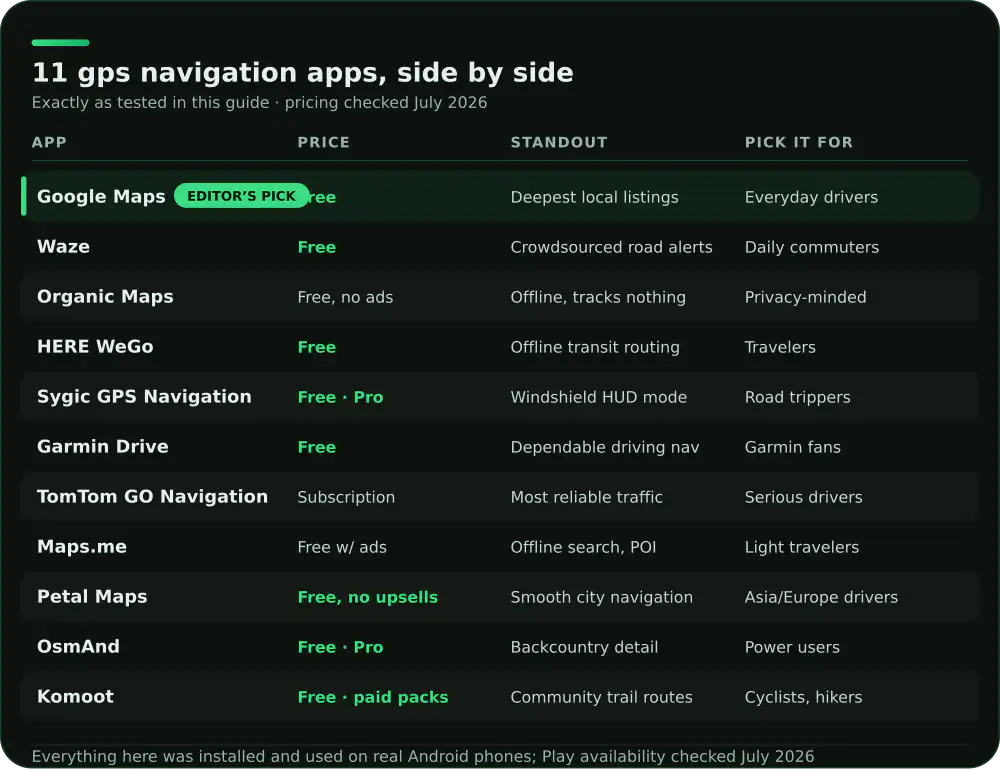Image resolution: width=1000 pixels, height=769 pixels.
Task: Click 'Dependable driving nav' cell
Action: [605, 447]
